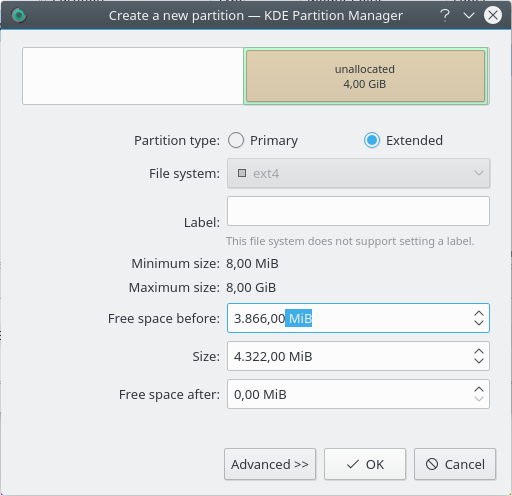Confirm with the OK button
This screenshot has height=496, width=512.
[365, 464]
